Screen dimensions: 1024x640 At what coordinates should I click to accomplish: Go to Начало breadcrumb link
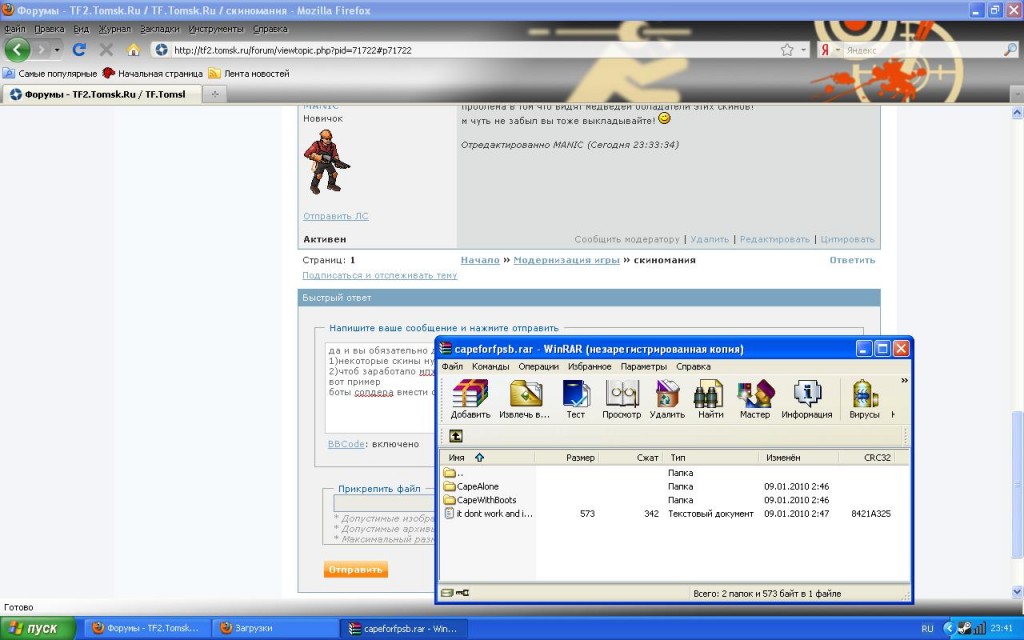tap(480, 260)
